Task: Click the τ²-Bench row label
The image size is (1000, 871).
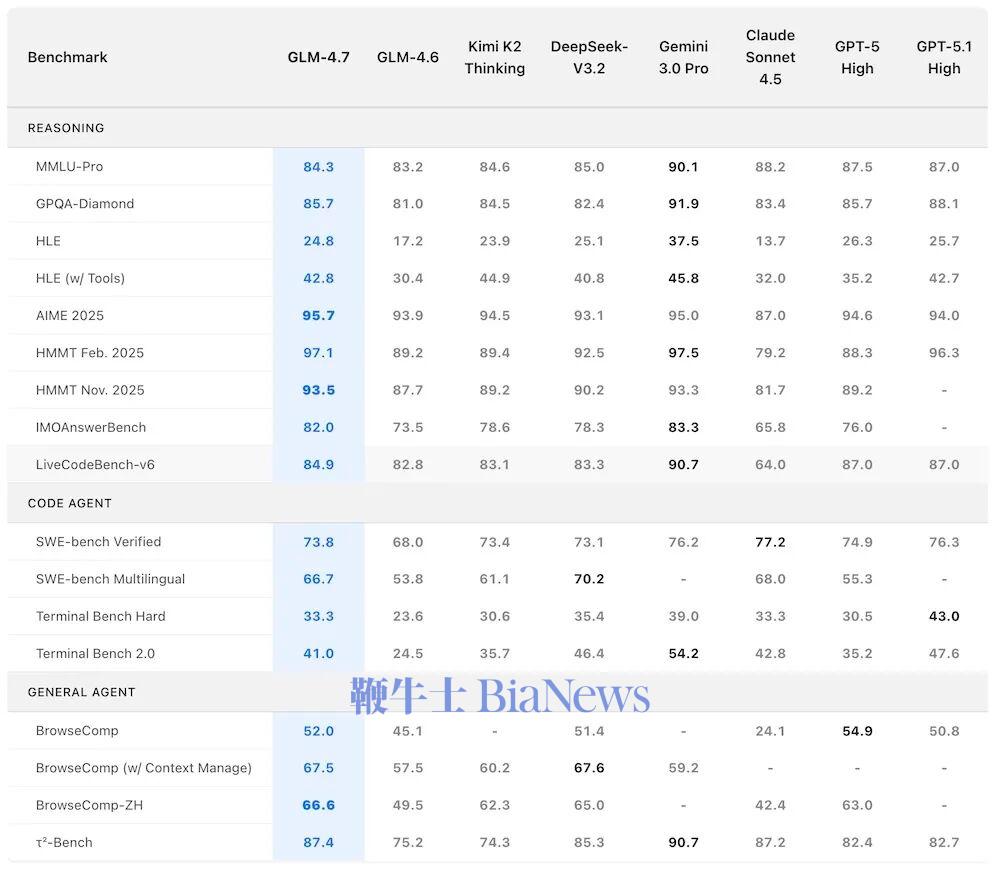Action: click(x=64, y=843)
